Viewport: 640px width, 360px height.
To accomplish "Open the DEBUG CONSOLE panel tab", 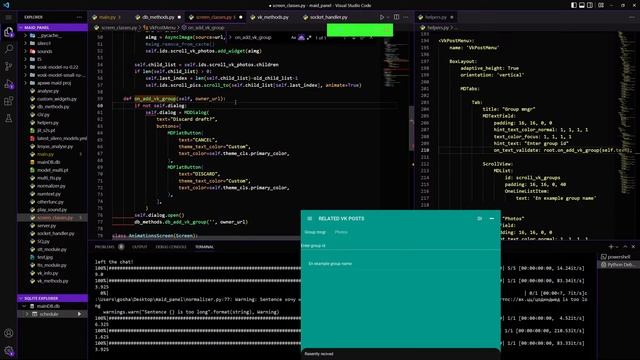I will (171, 247).
